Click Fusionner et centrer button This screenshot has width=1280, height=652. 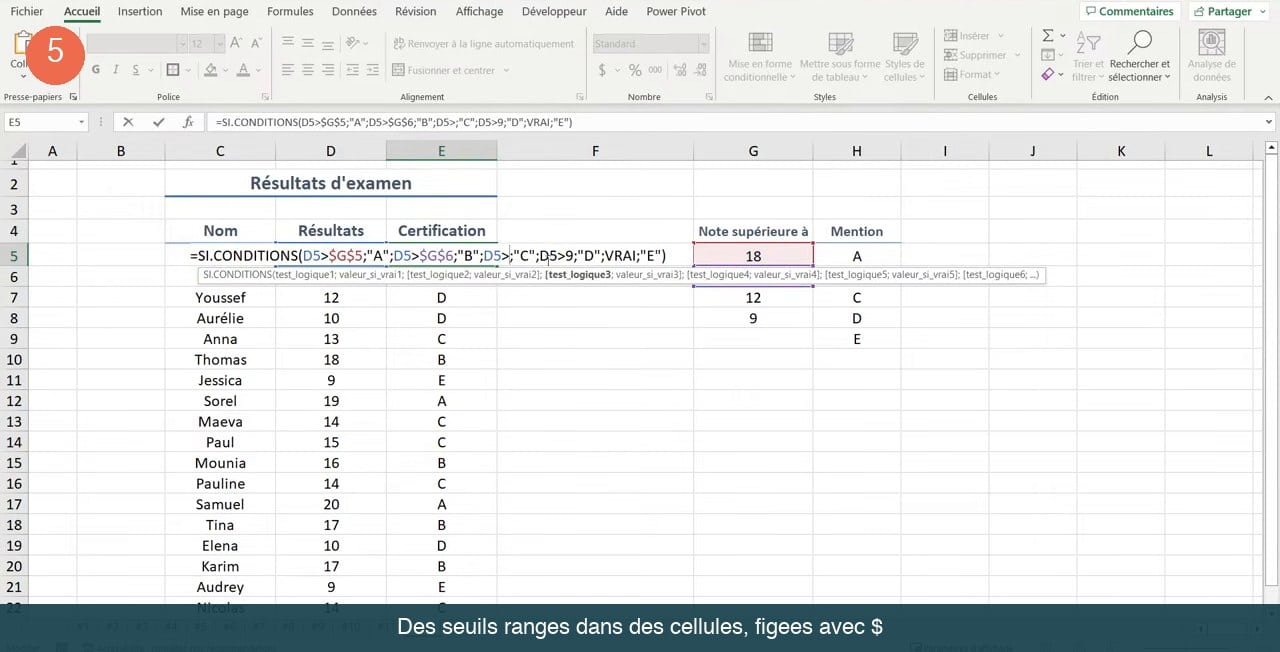[x=444, y=70]
